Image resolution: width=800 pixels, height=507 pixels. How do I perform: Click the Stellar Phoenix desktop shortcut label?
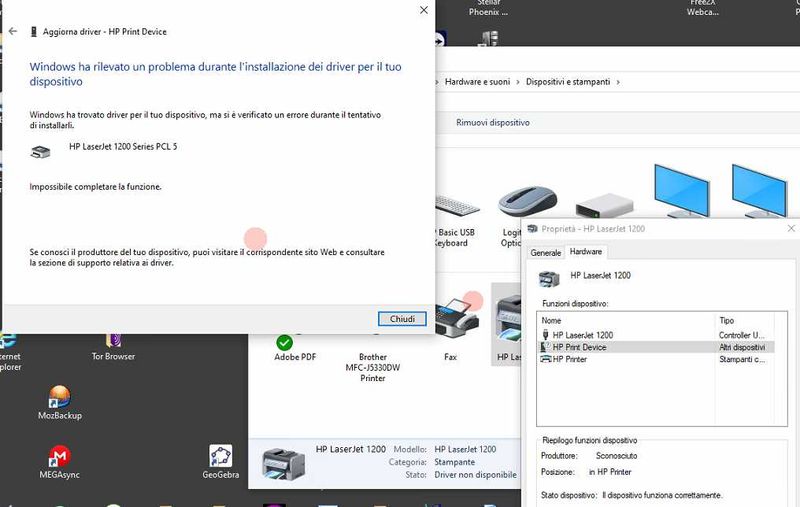pyautogui.click(x=488, y=8)
